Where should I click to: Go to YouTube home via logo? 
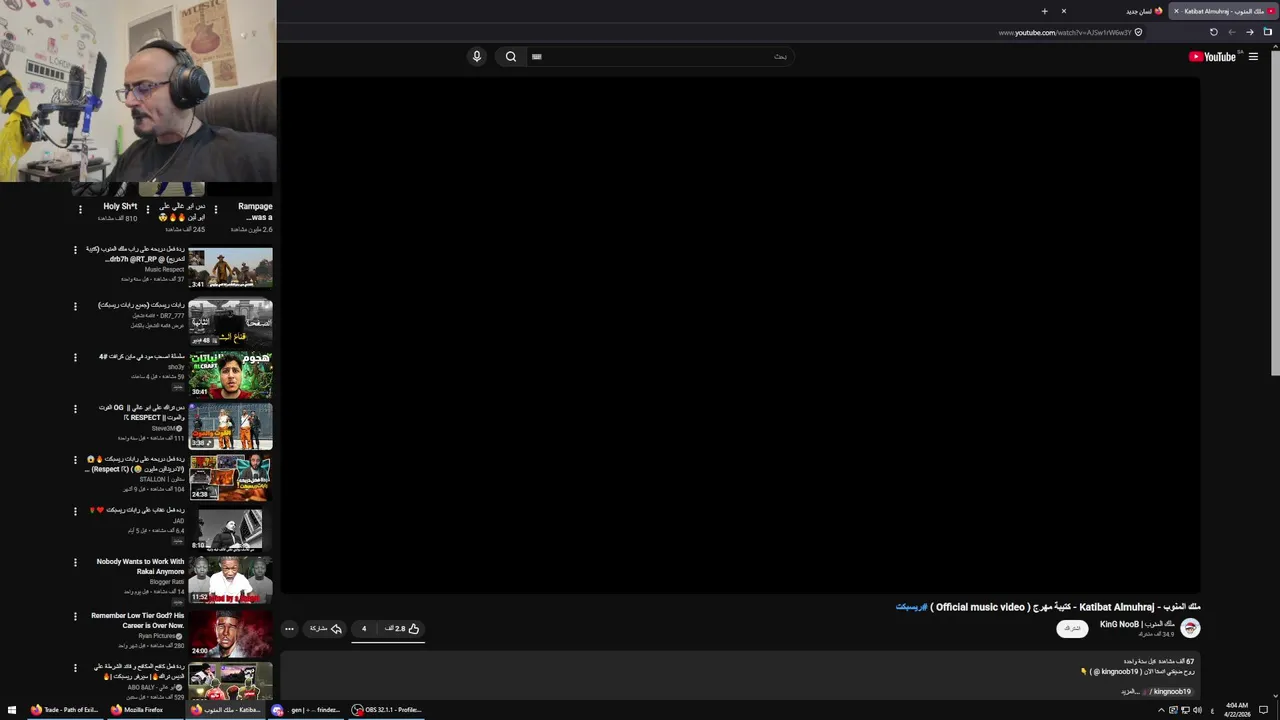[x=1212, y=57]
